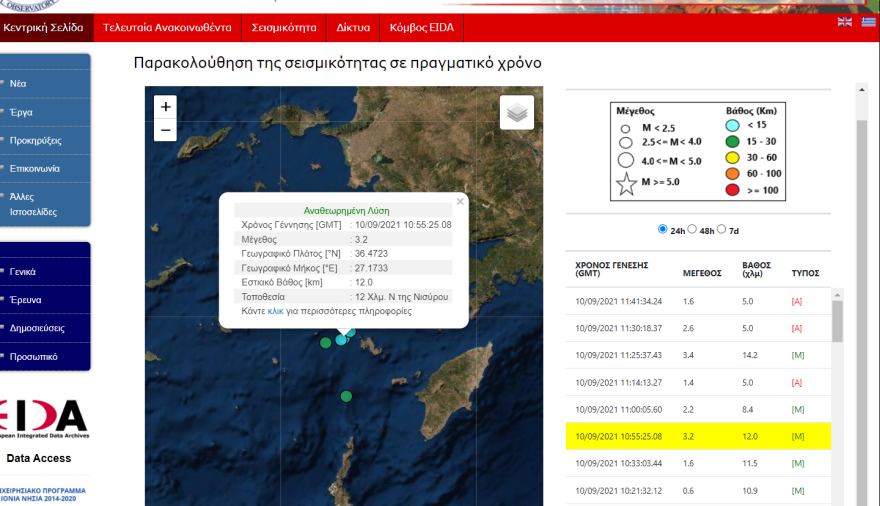Open Τελευταία Ανακοινωθέντα menu item
This screenshot has height=506, width=880.
click(167, 28)
